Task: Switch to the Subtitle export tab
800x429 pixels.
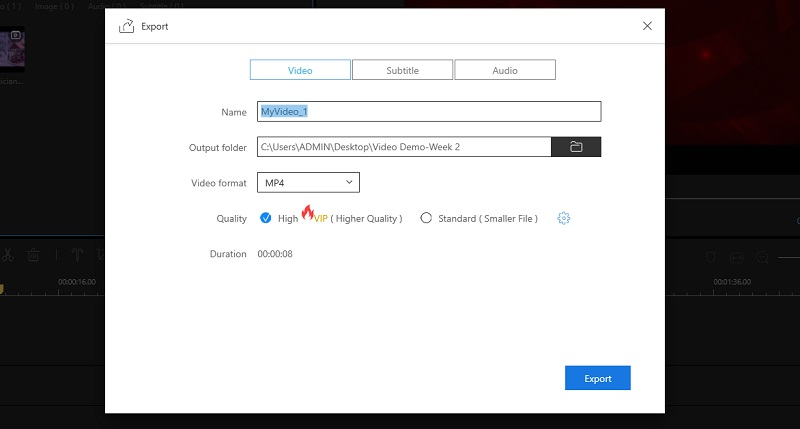Action: pyautogui.click(x=402, y=70)
